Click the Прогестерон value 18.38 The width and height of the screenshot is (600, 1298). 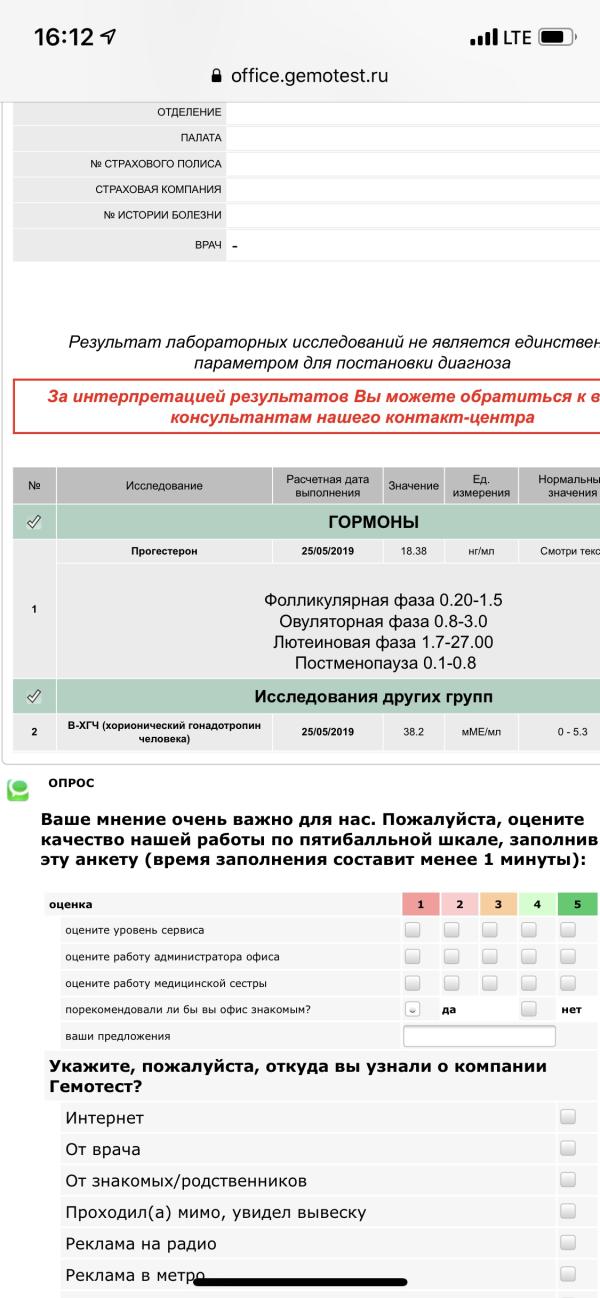pos(414,551)
